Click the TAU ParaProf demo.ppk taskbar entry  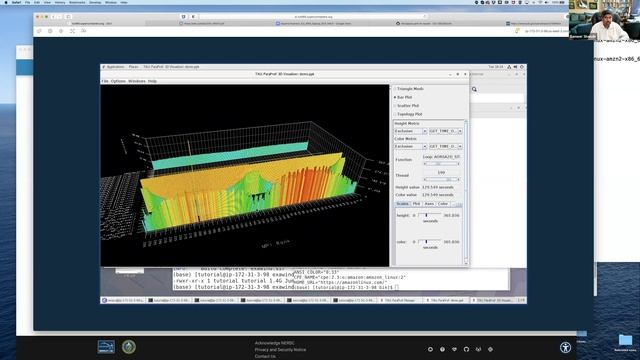click(446, 300)
